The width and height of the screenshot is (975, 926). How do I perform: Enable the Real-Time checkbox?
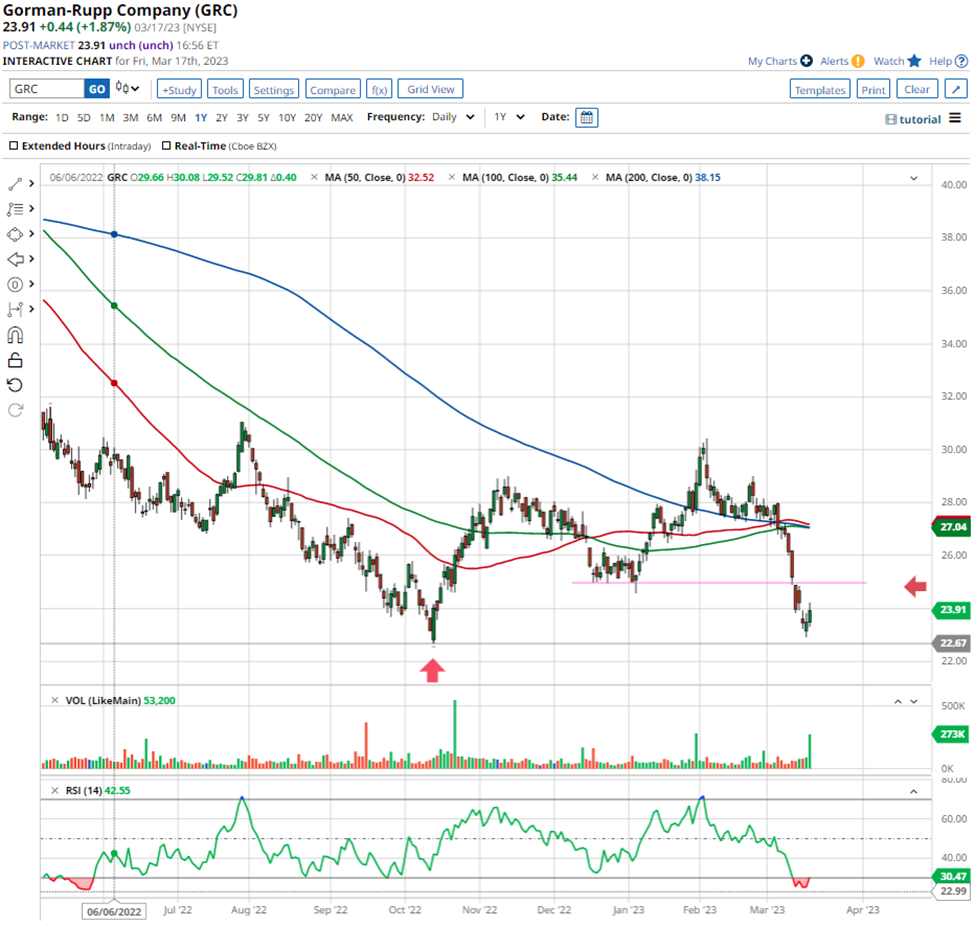click(166, 146)
